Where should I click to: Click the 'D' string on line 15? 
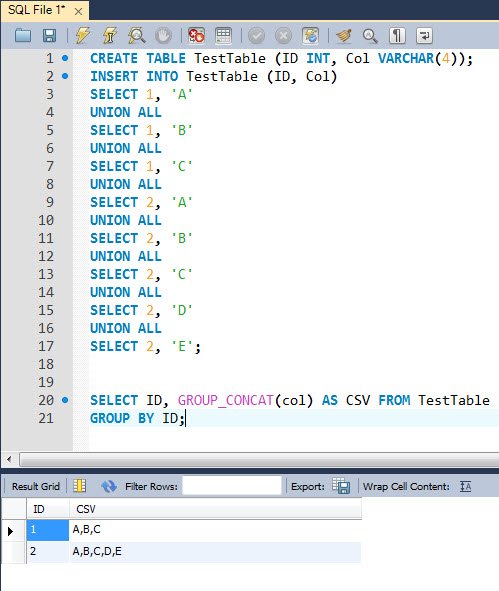(182, 310)
